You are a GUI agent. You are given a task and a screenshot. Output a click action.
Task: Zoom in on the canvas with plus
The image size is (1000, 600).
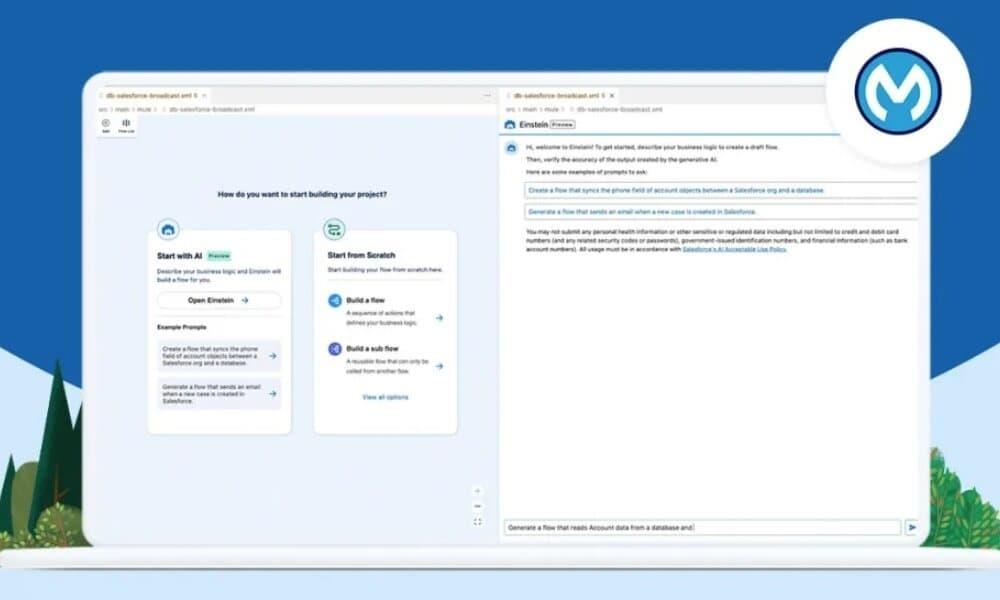point(478,491)
